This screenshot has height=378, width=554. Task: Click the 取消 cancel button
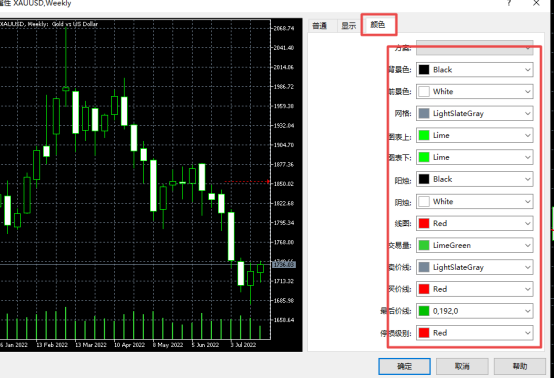(x=462, y=366)
